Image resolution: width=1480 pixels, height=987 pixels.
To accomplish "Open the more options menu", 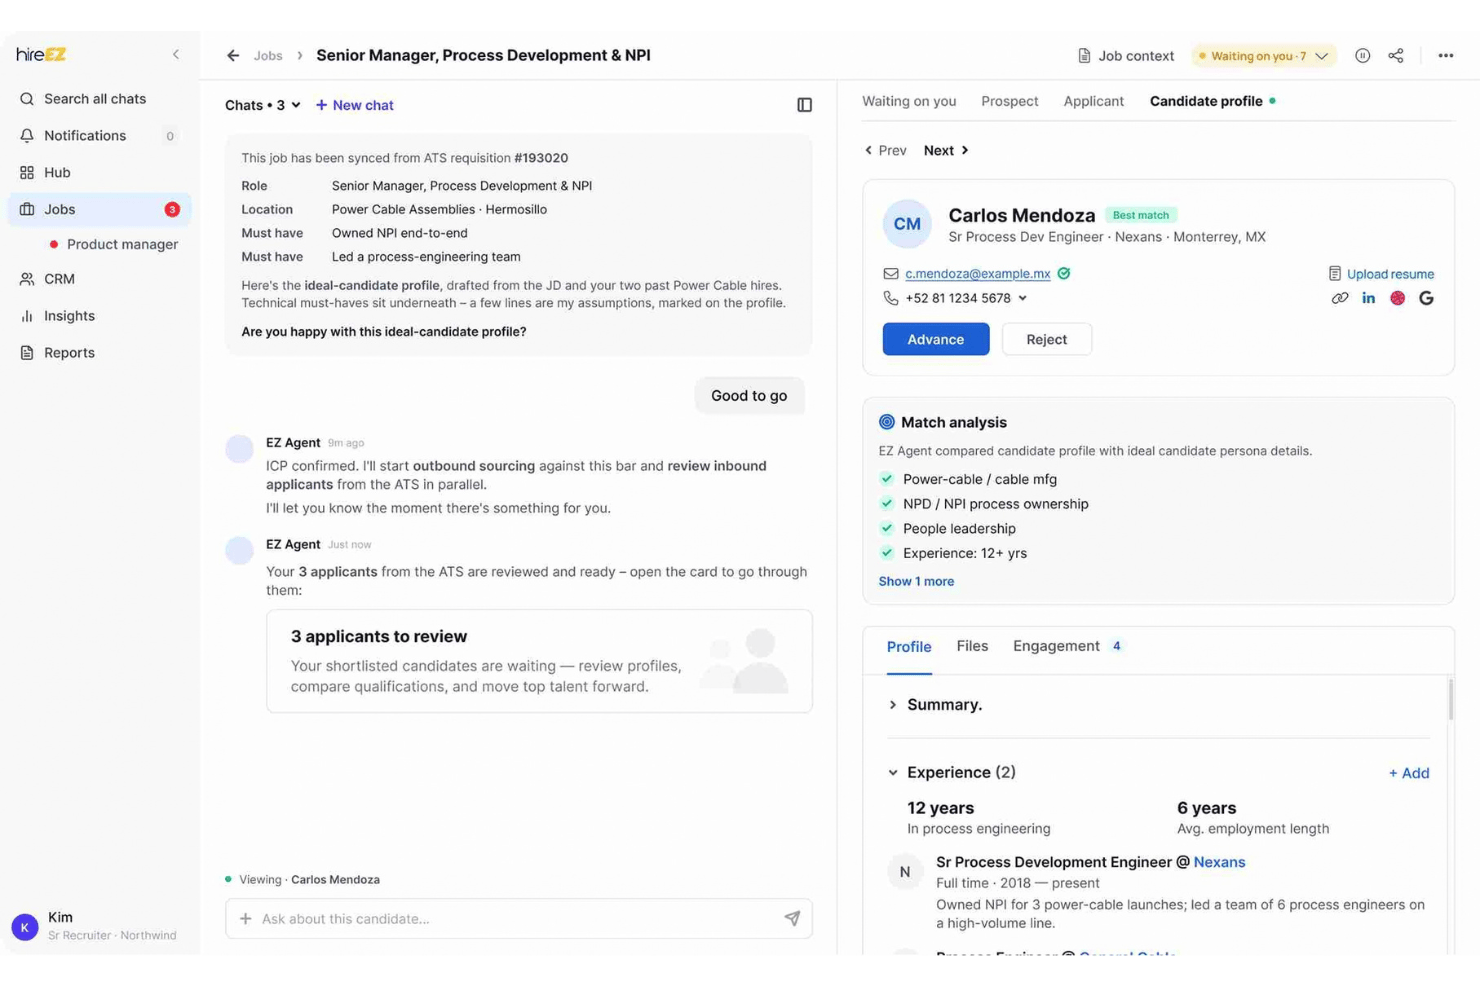I will click(x=1446, y=56).
